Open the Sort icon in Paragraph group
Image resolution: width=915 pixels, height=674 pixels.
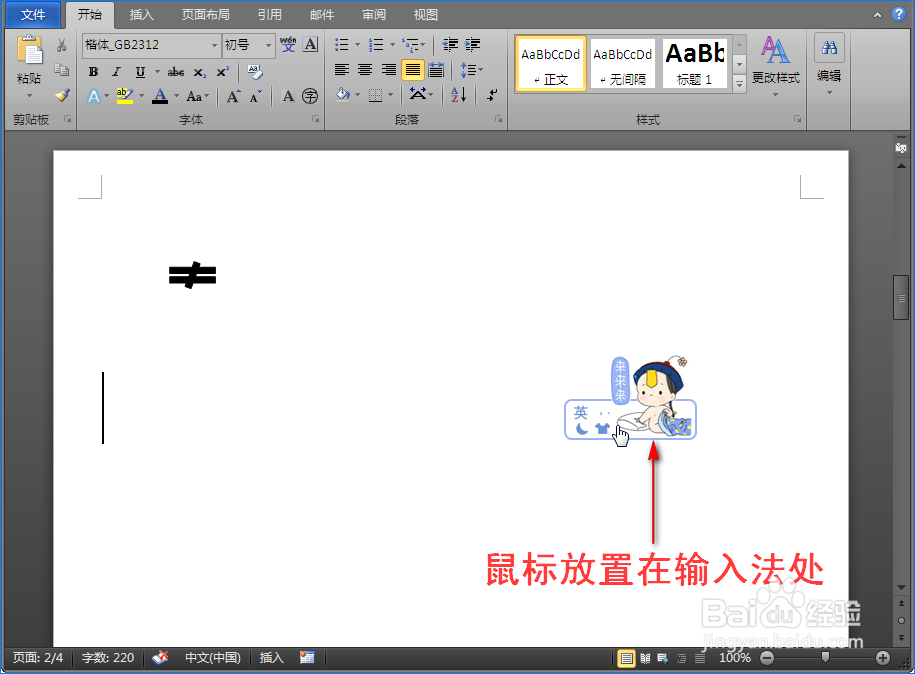click(x=458, y=95)
